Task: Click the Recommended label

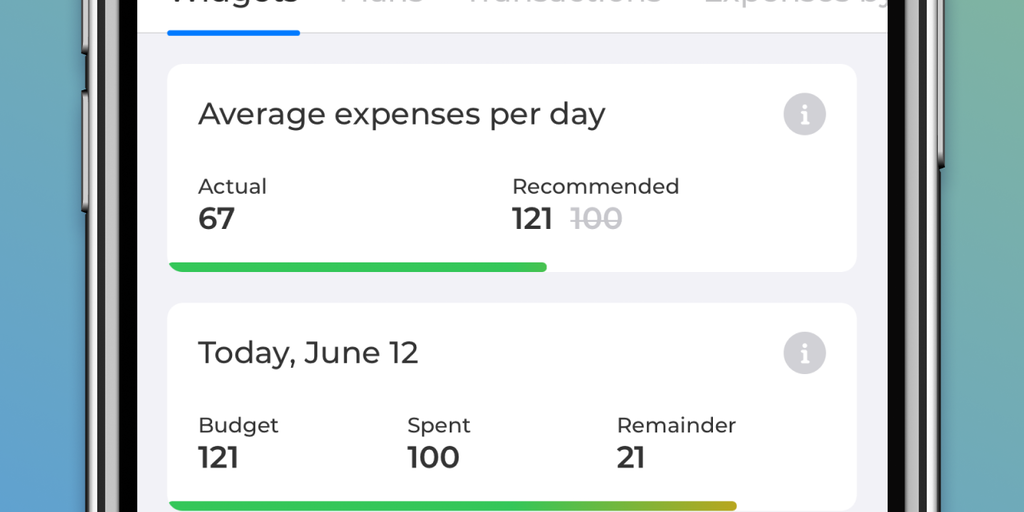Action: [595, 186]
